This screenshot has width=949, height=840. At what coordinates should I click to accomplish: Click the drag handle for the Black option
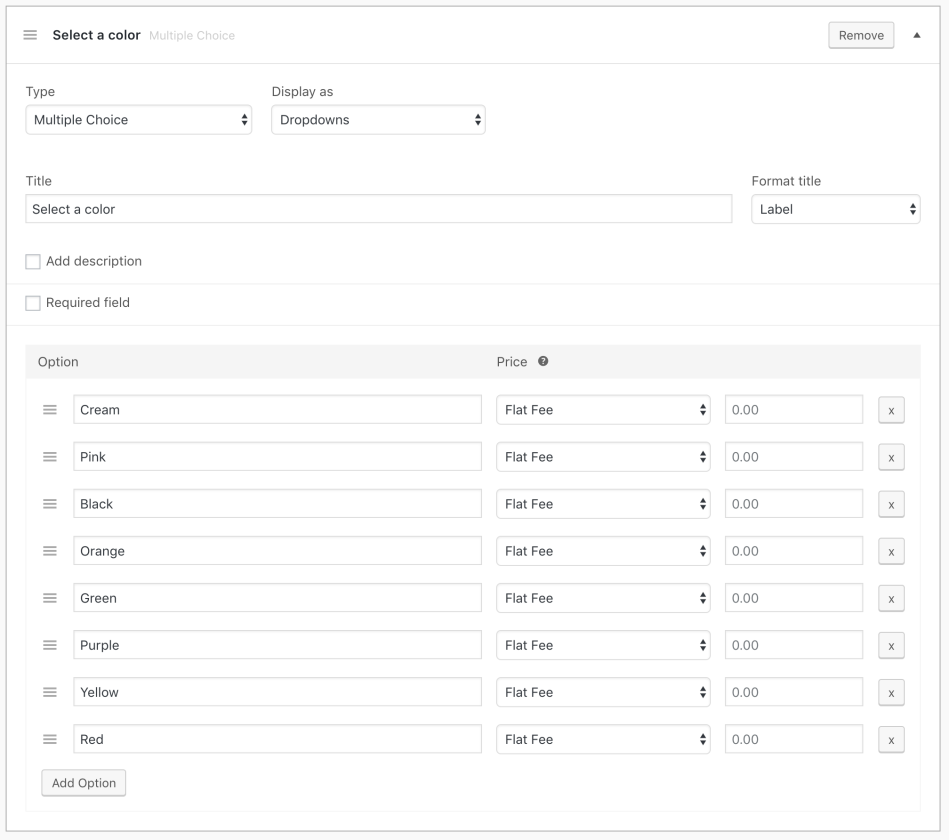tap(49, 504)
